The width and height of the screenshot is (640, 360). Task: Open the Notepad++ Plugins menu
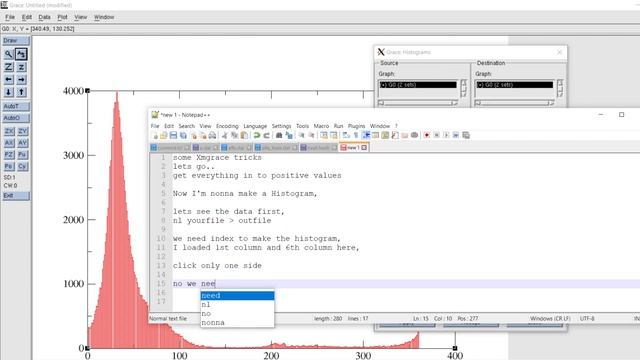(x=356, y=126)
